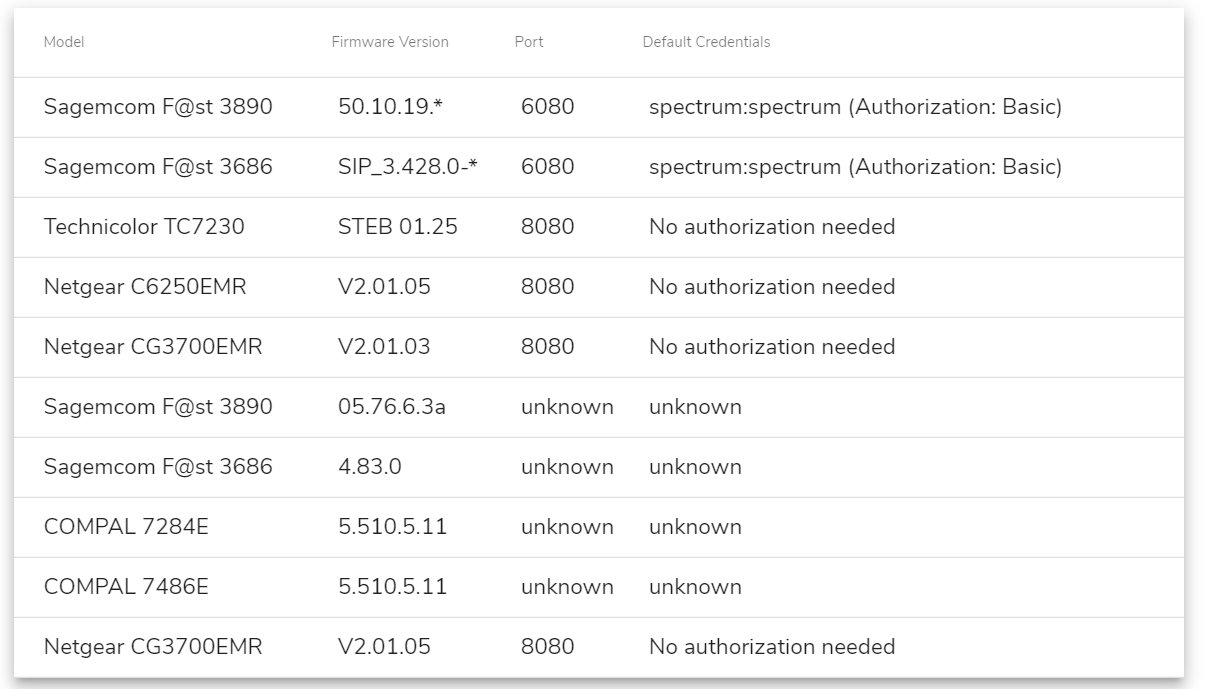This screenshot has width=1206, height=689.
Task: Click the Default Credentials column header
Action: pyautogui.click(x=706, y=42)
